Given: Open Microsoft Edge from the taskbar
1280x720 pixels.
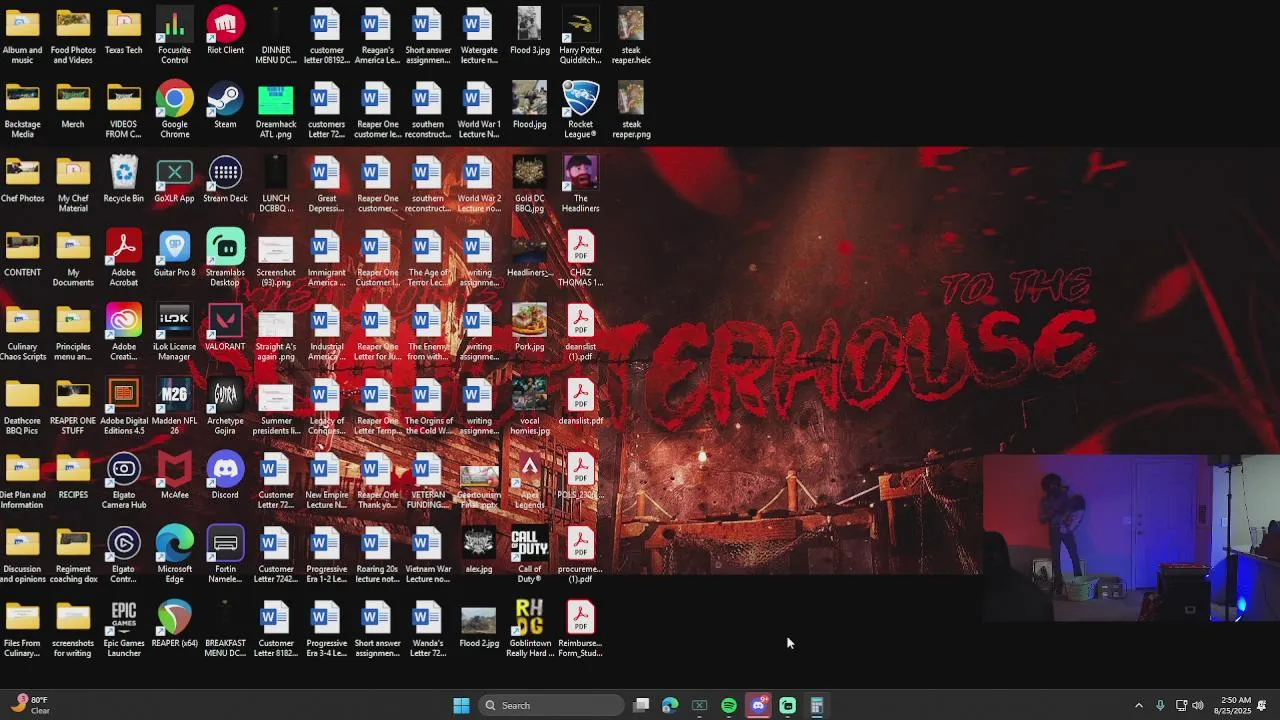Looking at the screenshot, I should point(670,705).
